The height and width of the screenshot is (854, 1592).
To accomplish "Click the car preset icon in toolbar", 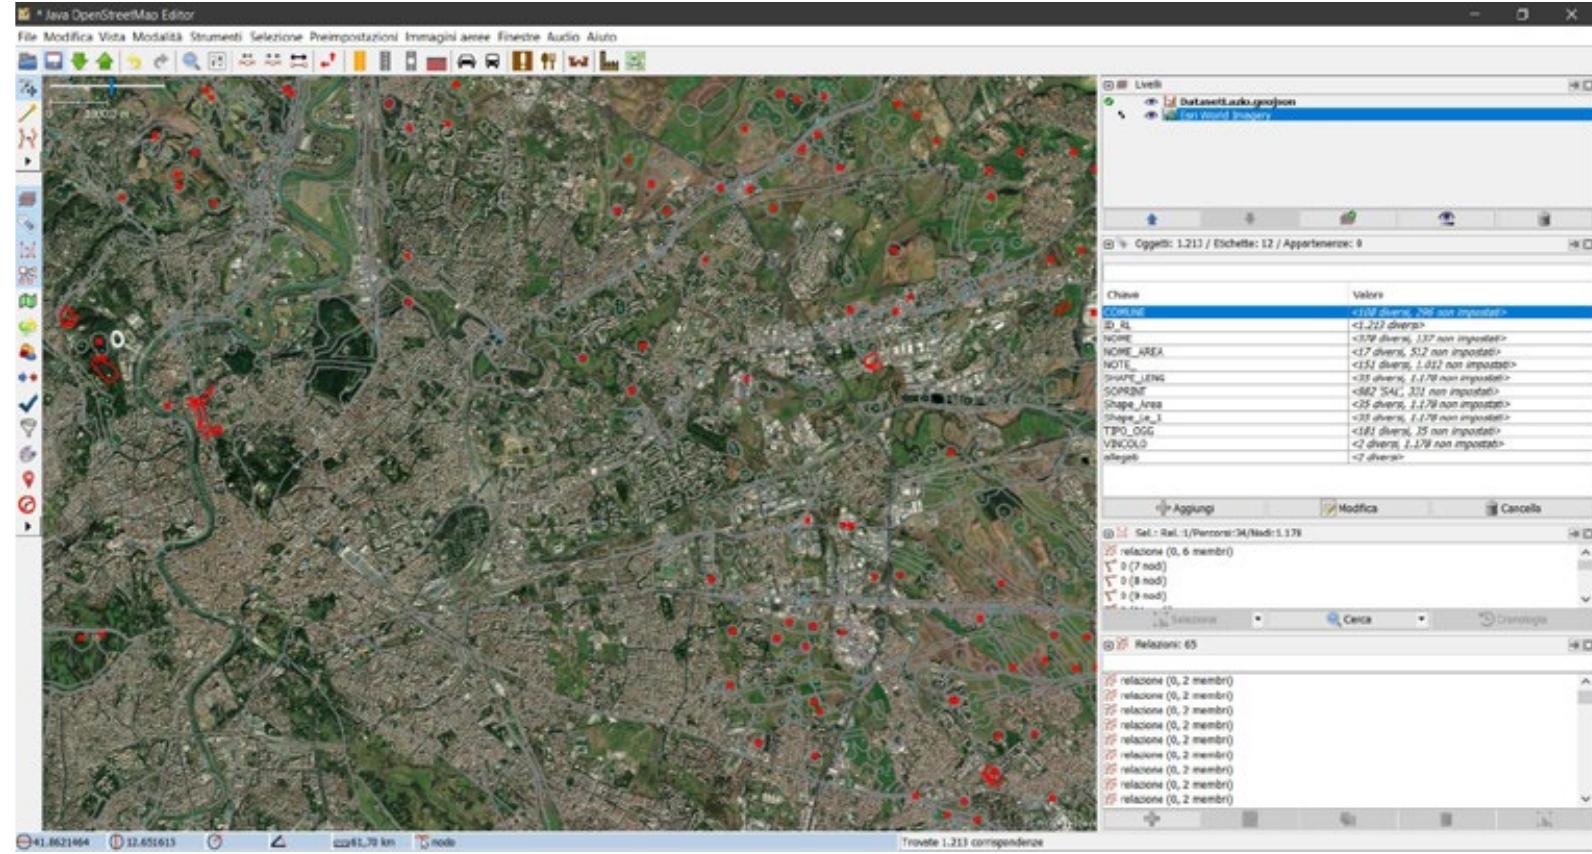I will click(x=466, y=61).
